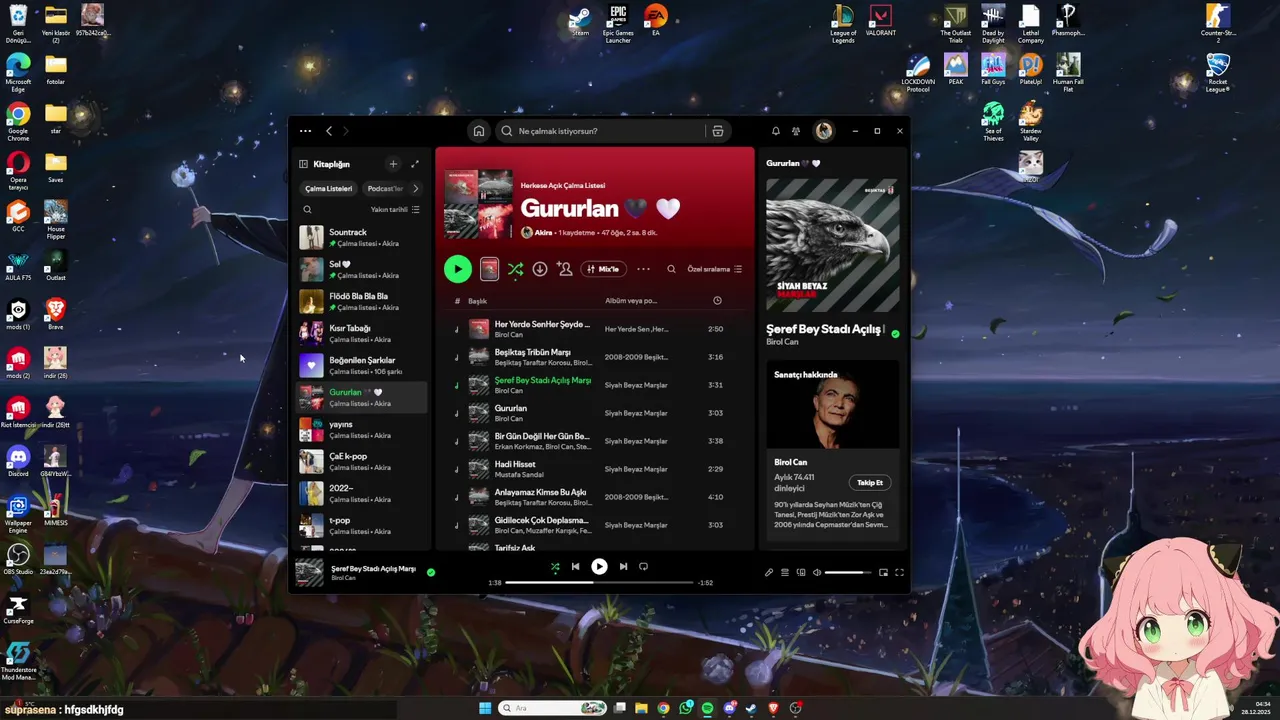Toggle the repeat button in the player
The height and width of the screenshot is (720, 1280).
coord(643,566)
